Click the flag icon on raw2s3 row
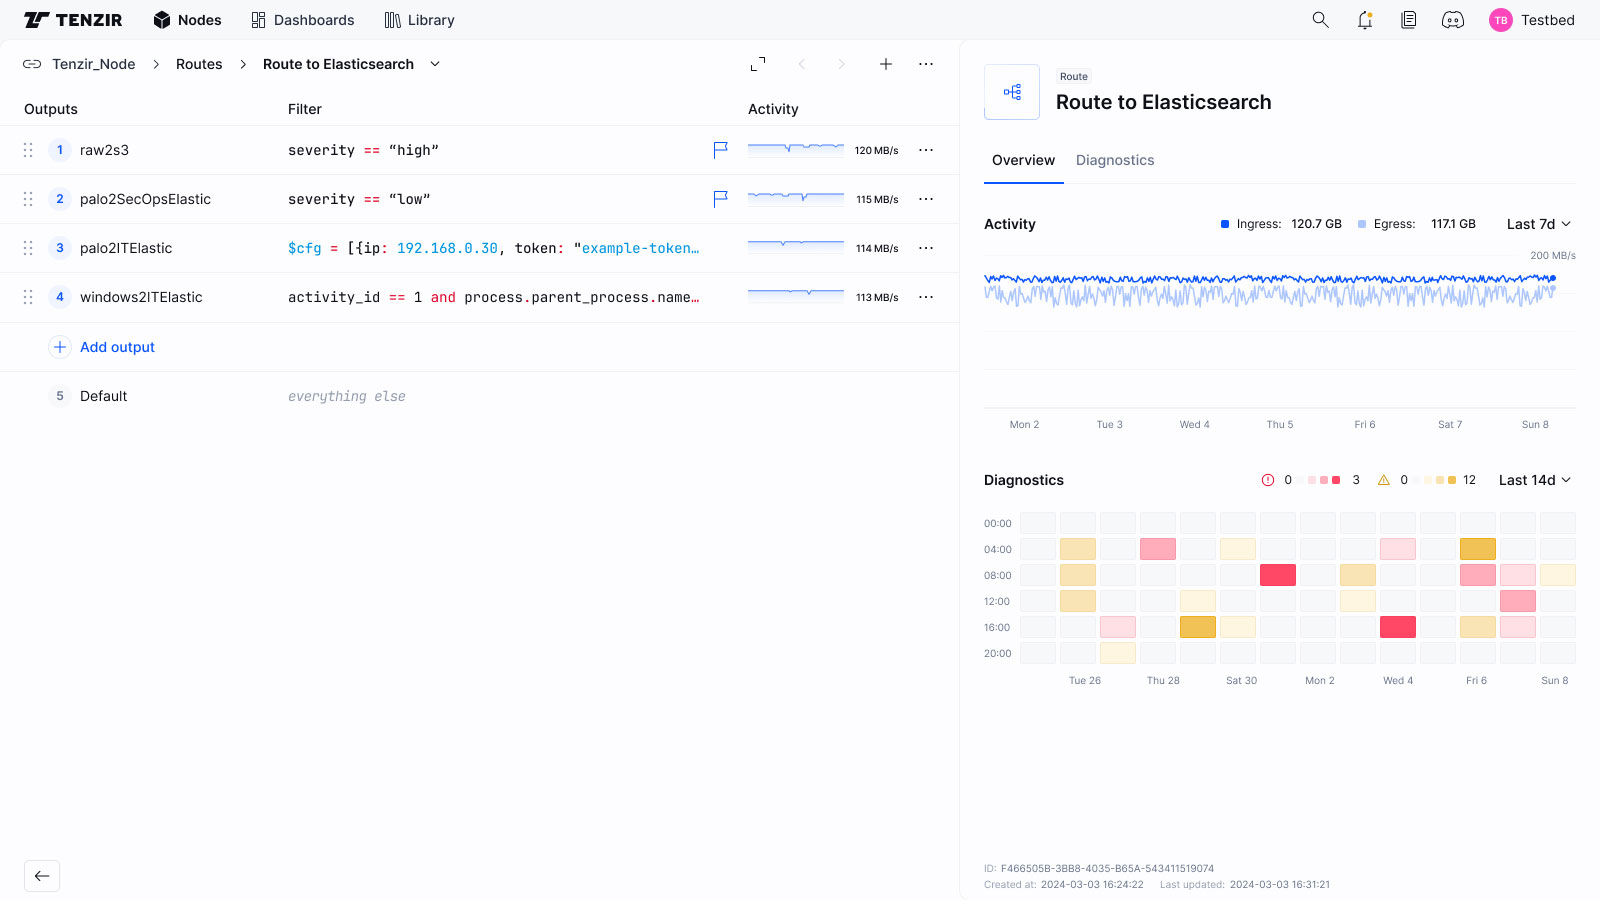Viewport: 1600px width, 900px height. [x=720, y=150]
